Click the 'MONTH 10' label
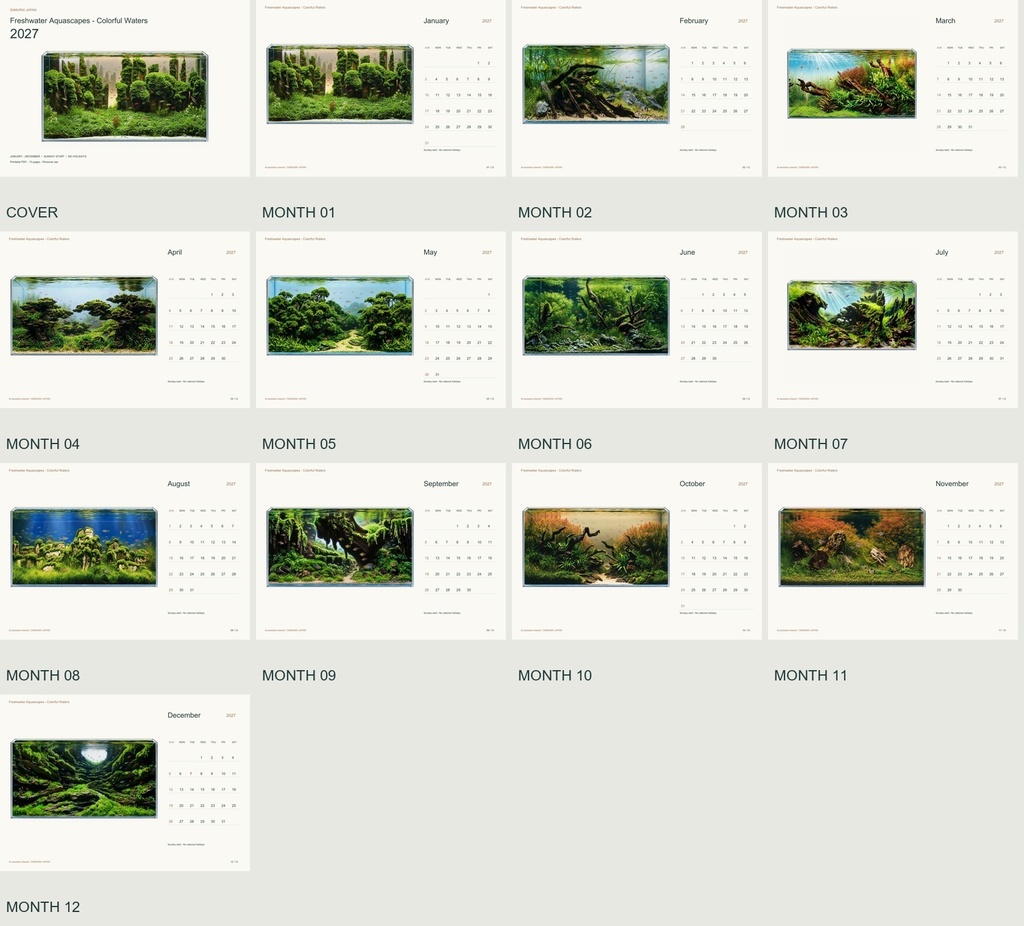 point(554,675)
